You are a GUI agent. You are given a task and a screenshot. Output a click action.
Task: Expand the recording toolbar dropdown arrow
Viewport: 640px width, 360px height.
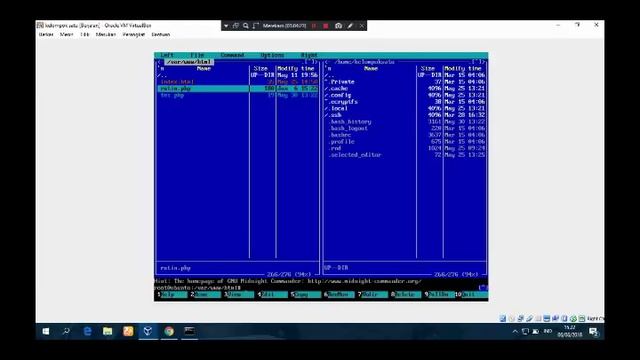point(226,26)
